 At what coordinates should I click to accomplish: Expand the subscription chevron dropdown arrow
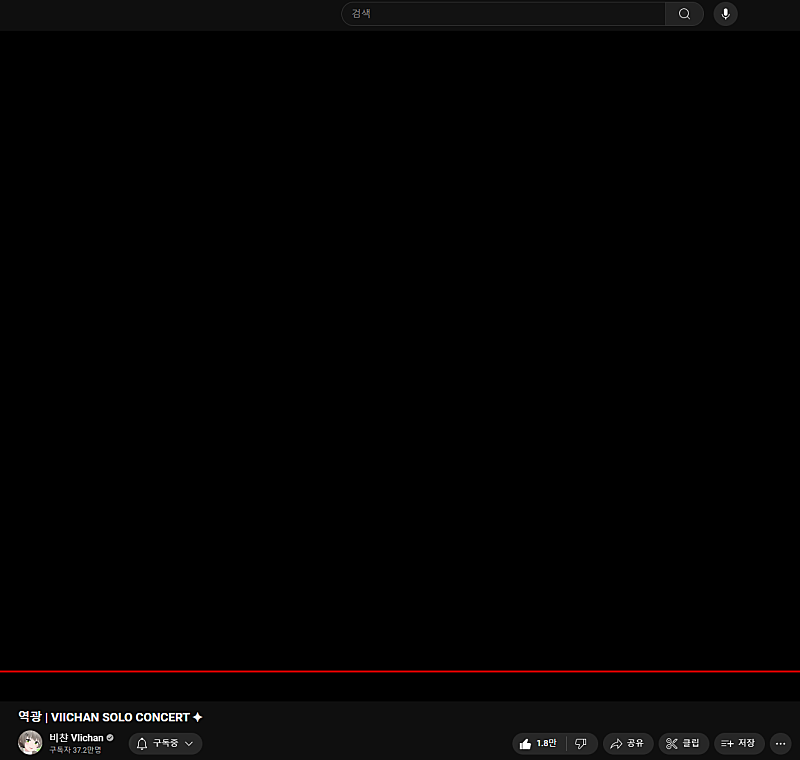point(189,744)
